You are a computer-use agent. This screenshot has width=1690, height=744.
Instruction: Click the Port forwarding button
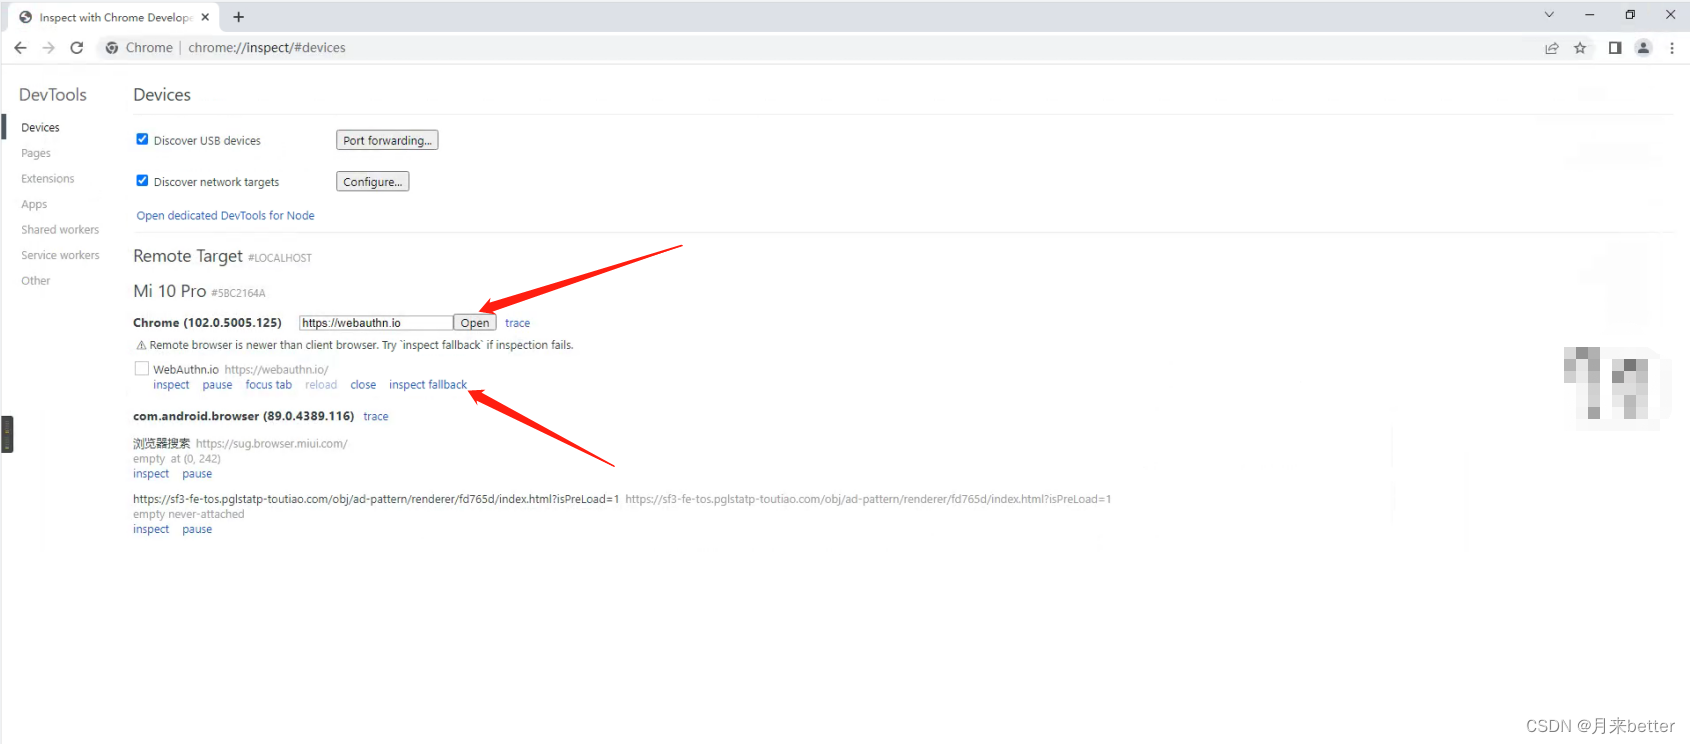pos(387,140)
